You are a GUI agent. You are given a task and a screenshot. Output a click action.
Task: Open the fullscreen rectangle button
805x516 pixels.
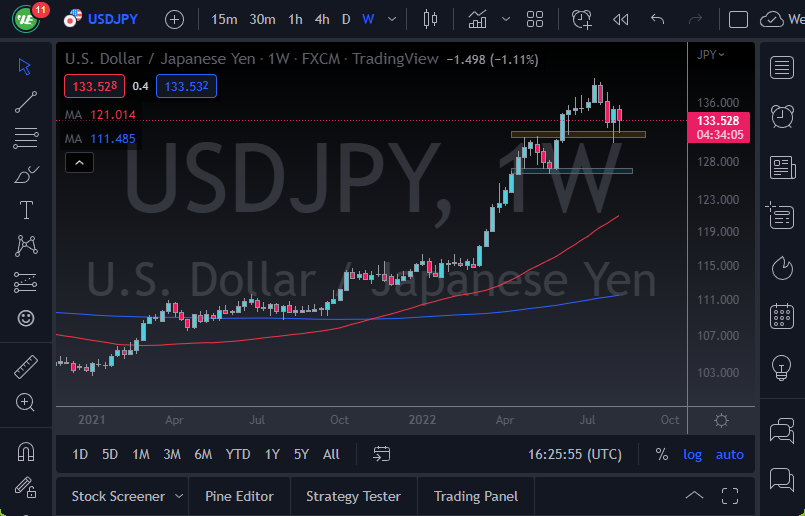pos(738,20)
